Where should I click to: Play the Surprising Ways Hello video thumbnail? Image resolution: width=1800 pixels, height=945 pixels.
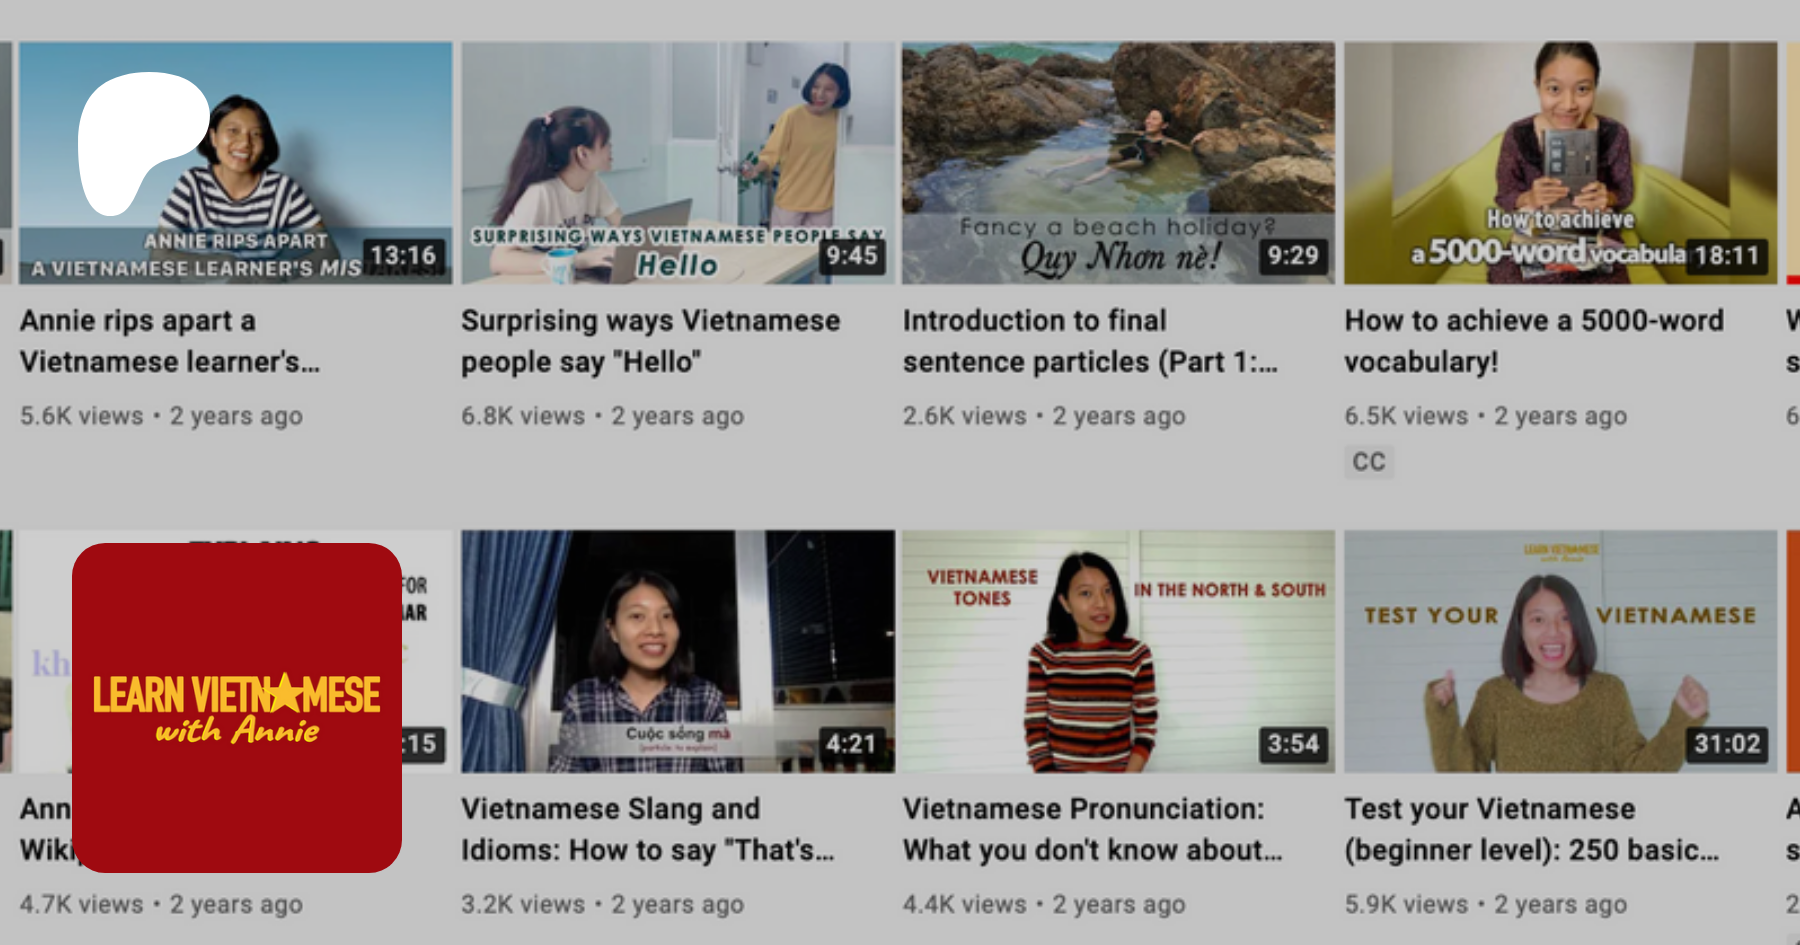click(x=677, y=163)
